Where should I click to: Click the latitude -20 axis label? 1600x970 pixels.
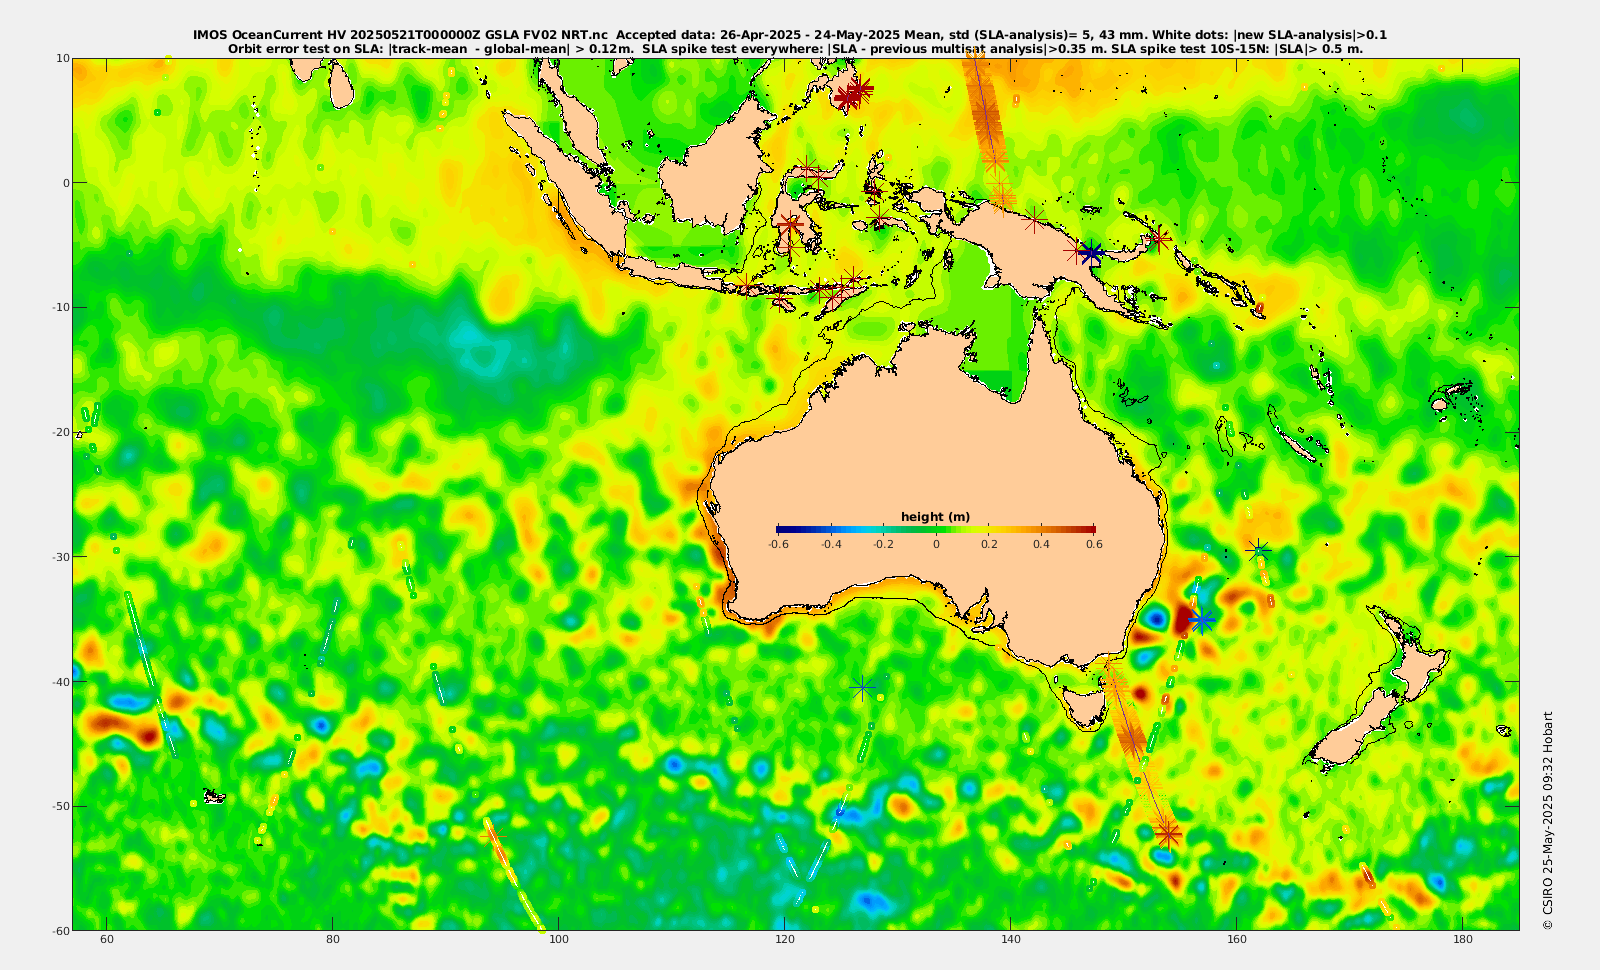click(59, 432)
